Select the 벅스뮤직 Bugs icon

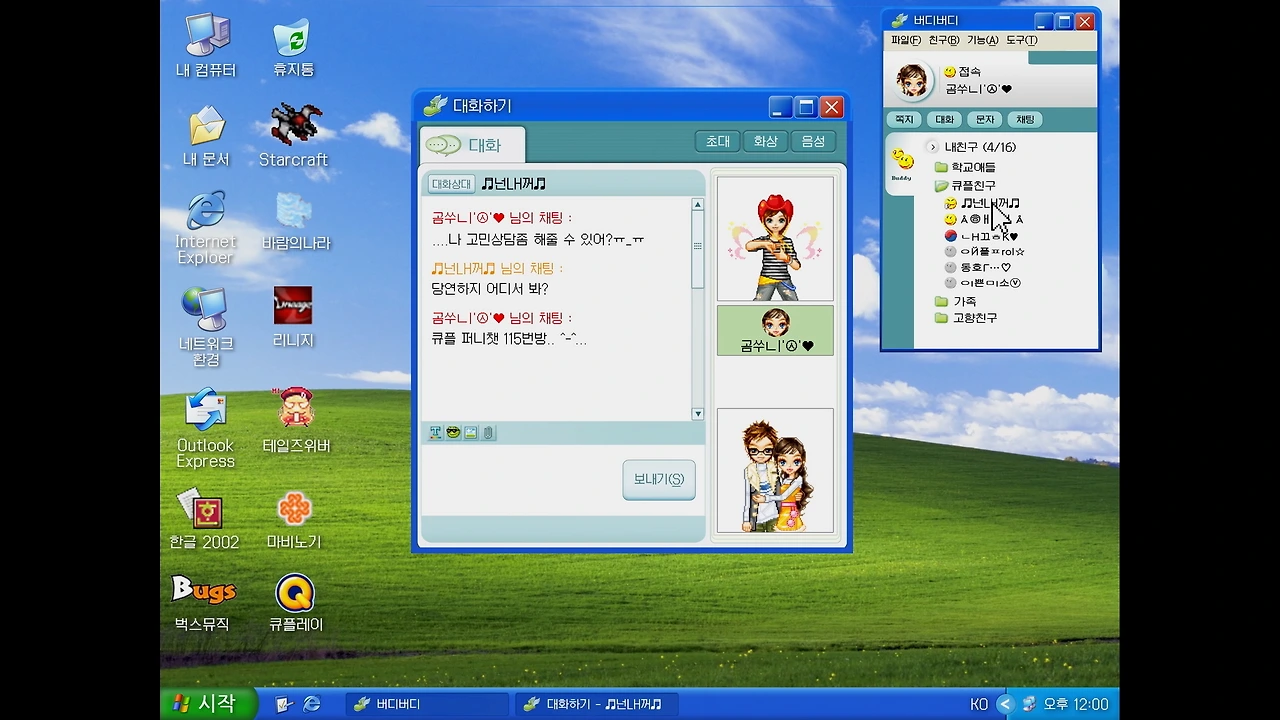[203, 603]
